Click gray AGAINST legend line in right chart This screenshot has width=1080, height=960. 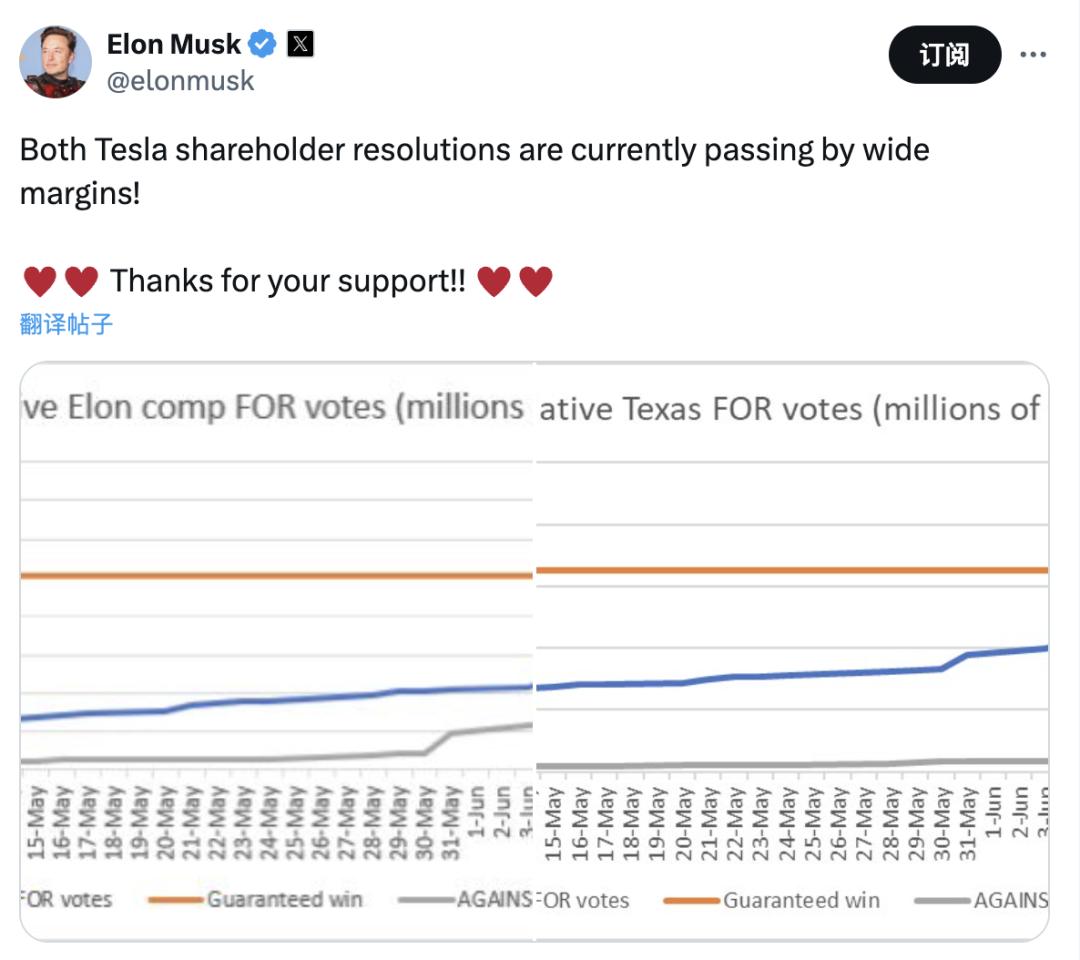click(942, 901)
